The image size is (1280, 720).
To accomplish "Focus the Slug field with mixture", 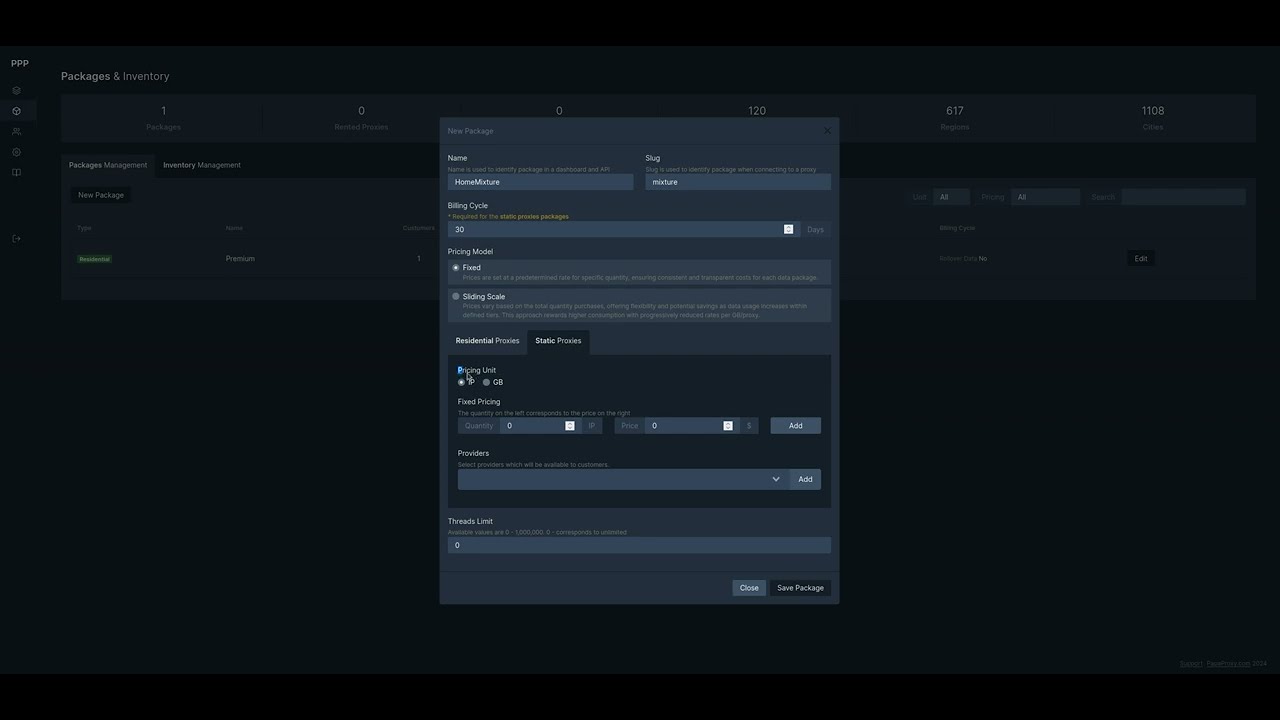I will (x=738, y=182).
